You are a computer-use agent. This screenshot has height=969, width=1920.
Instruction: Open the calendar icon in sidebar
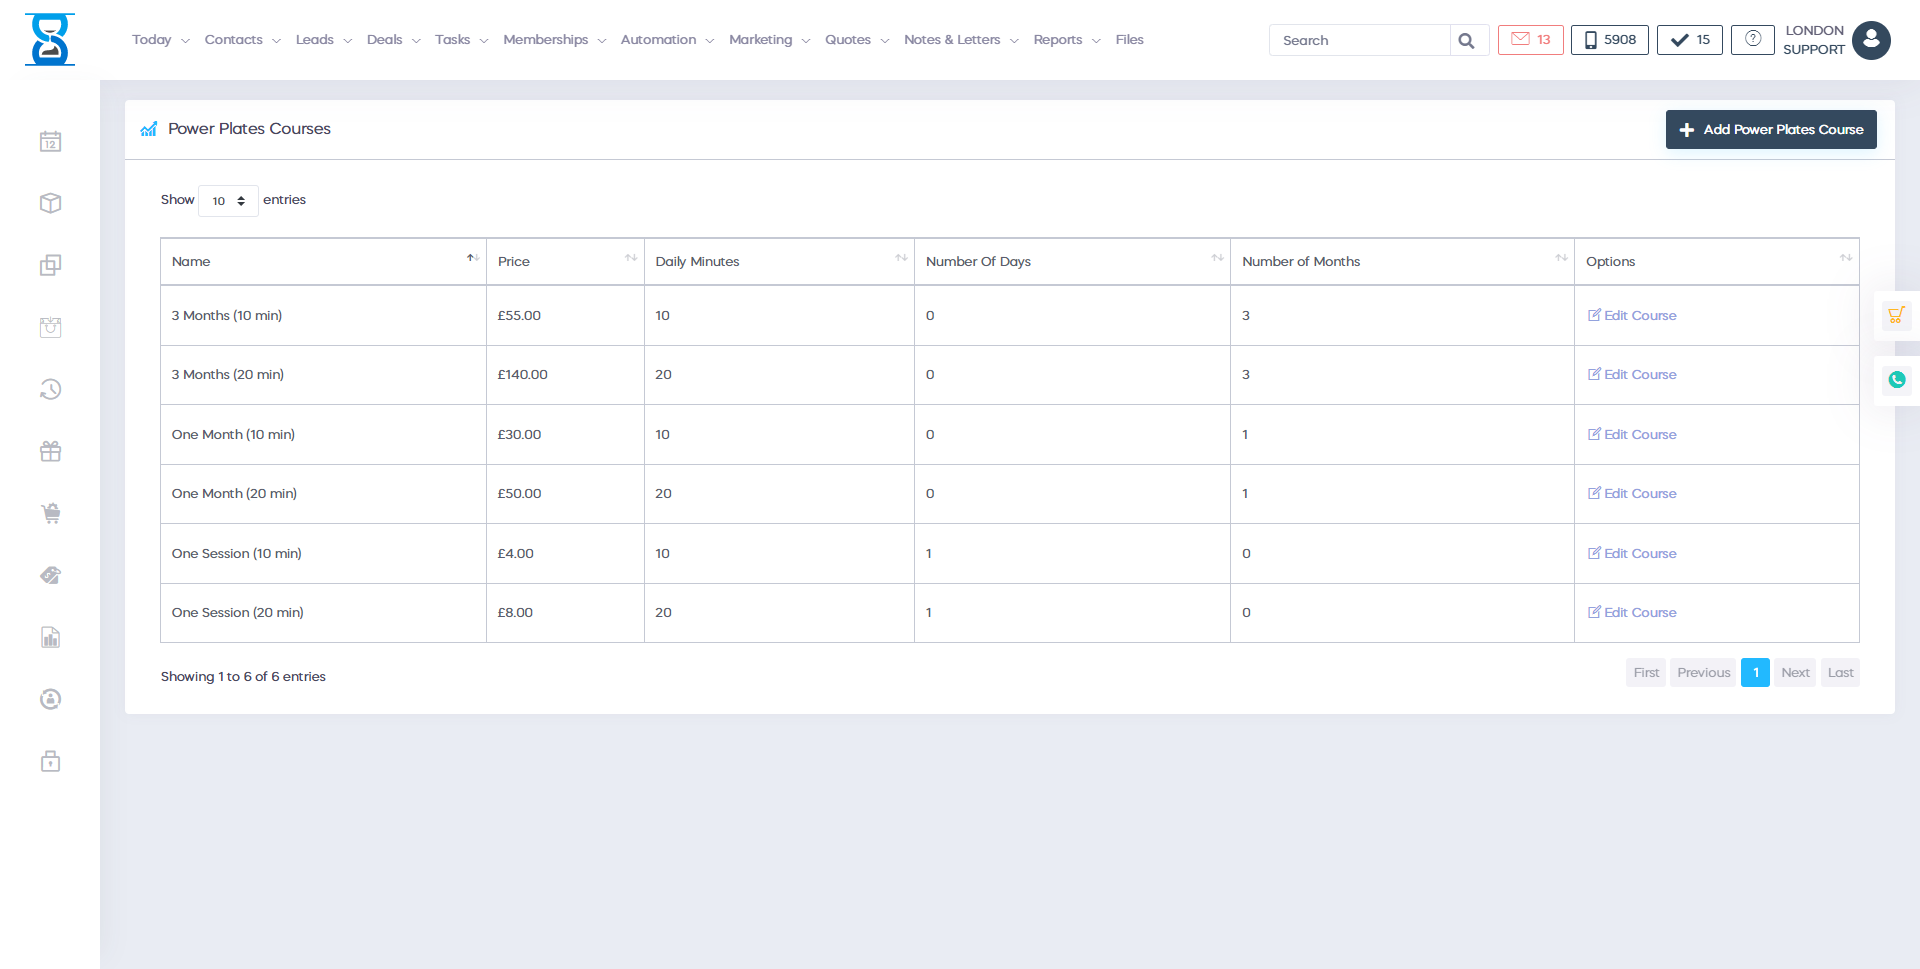[x=50, y=142]
